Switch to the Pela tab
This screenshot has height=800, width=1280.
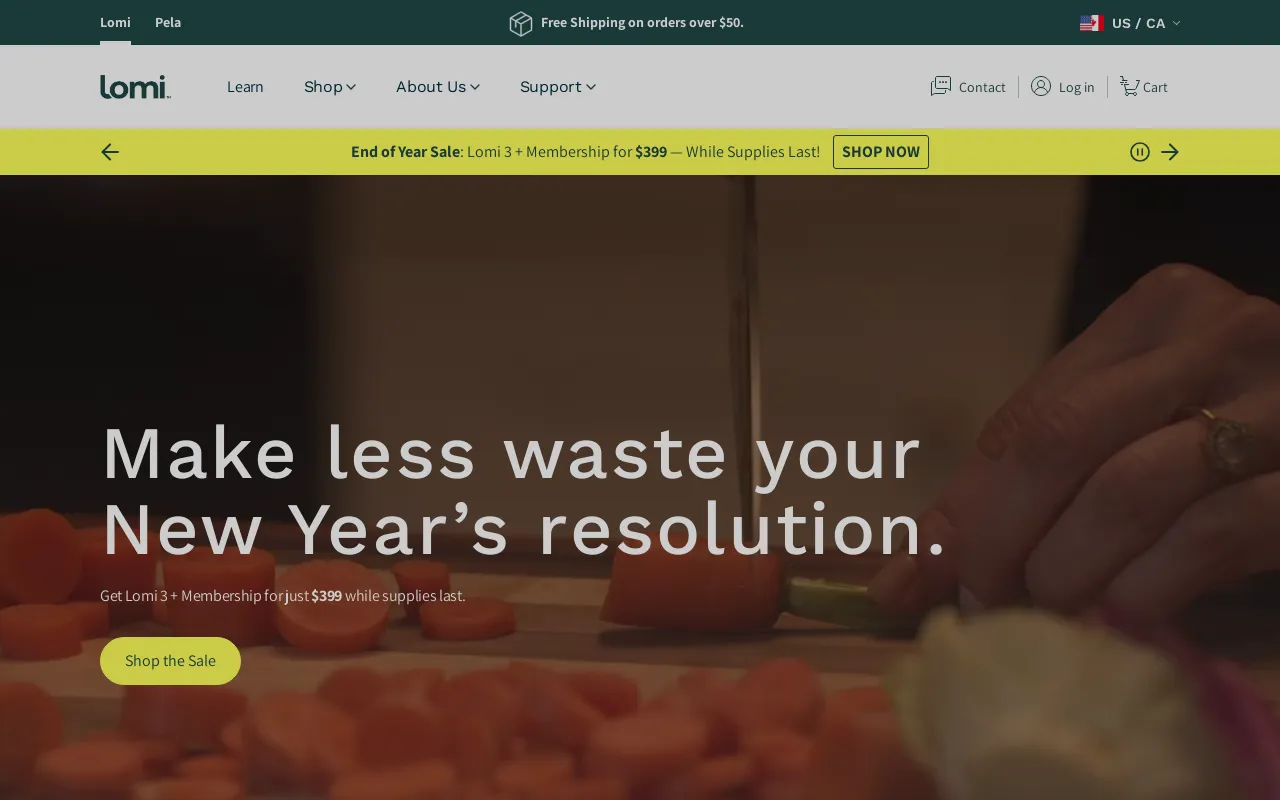pos(168,22)
